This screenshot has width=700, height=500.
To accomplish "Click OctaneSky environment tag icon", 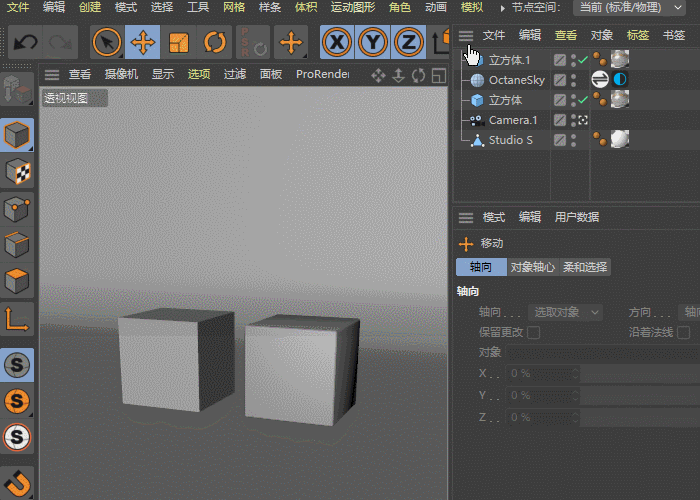I will pos(600,79).
